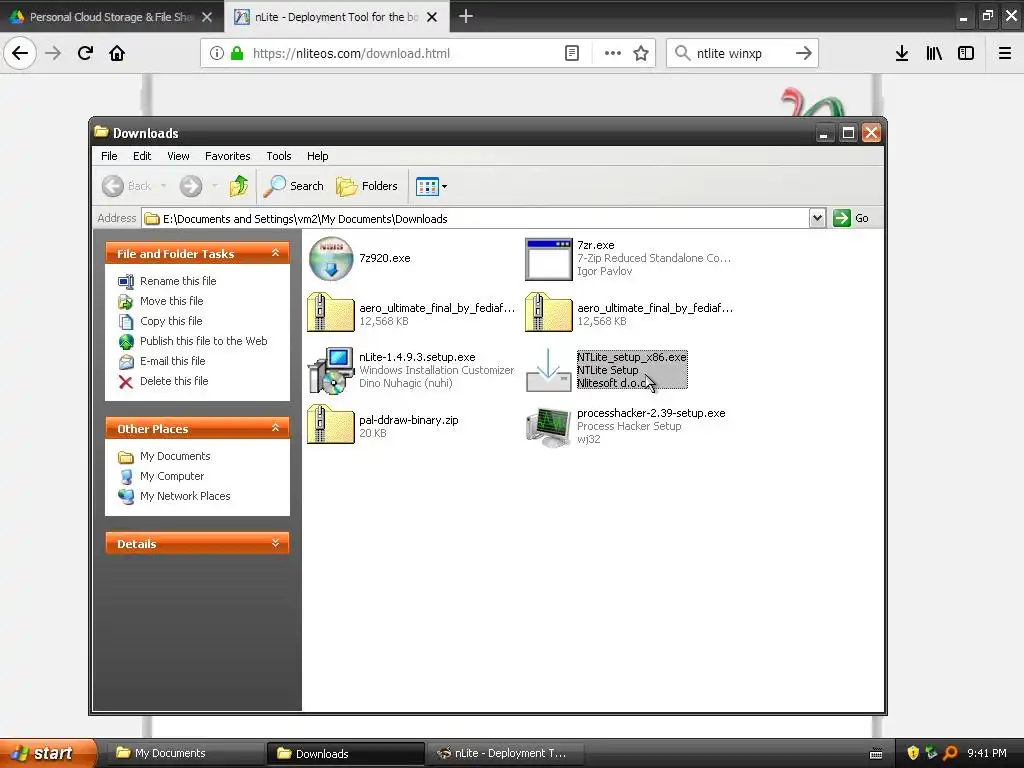Show site information icon in URL bar
The height and width of the screenshot is (768, 1024).
click(217, 53)
